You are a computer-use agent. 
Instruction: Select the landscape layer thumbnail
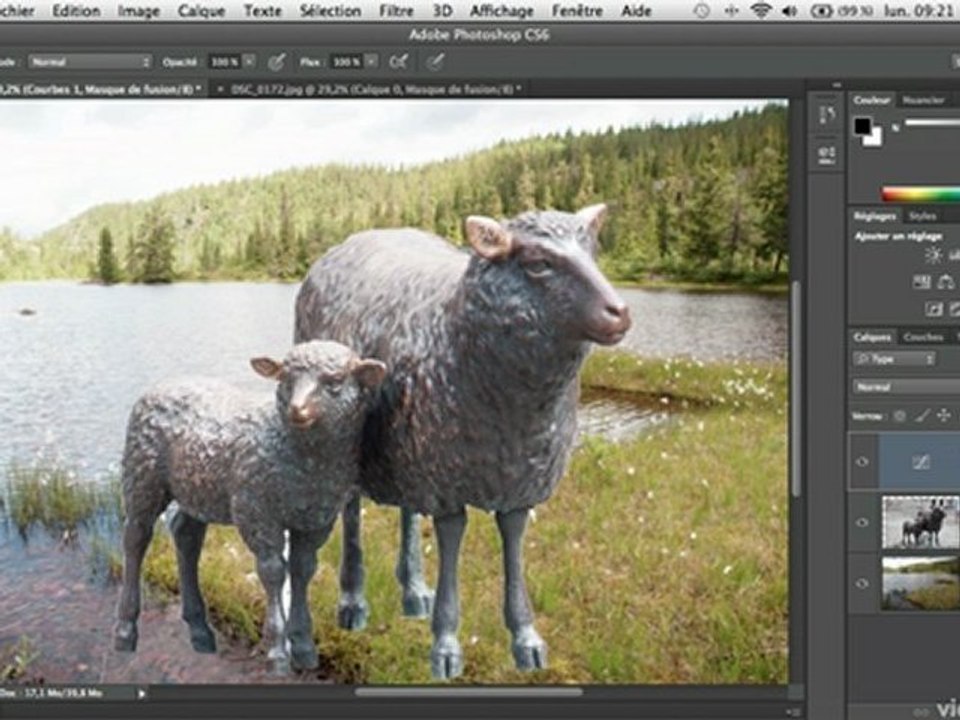click(x=921, y=583)
